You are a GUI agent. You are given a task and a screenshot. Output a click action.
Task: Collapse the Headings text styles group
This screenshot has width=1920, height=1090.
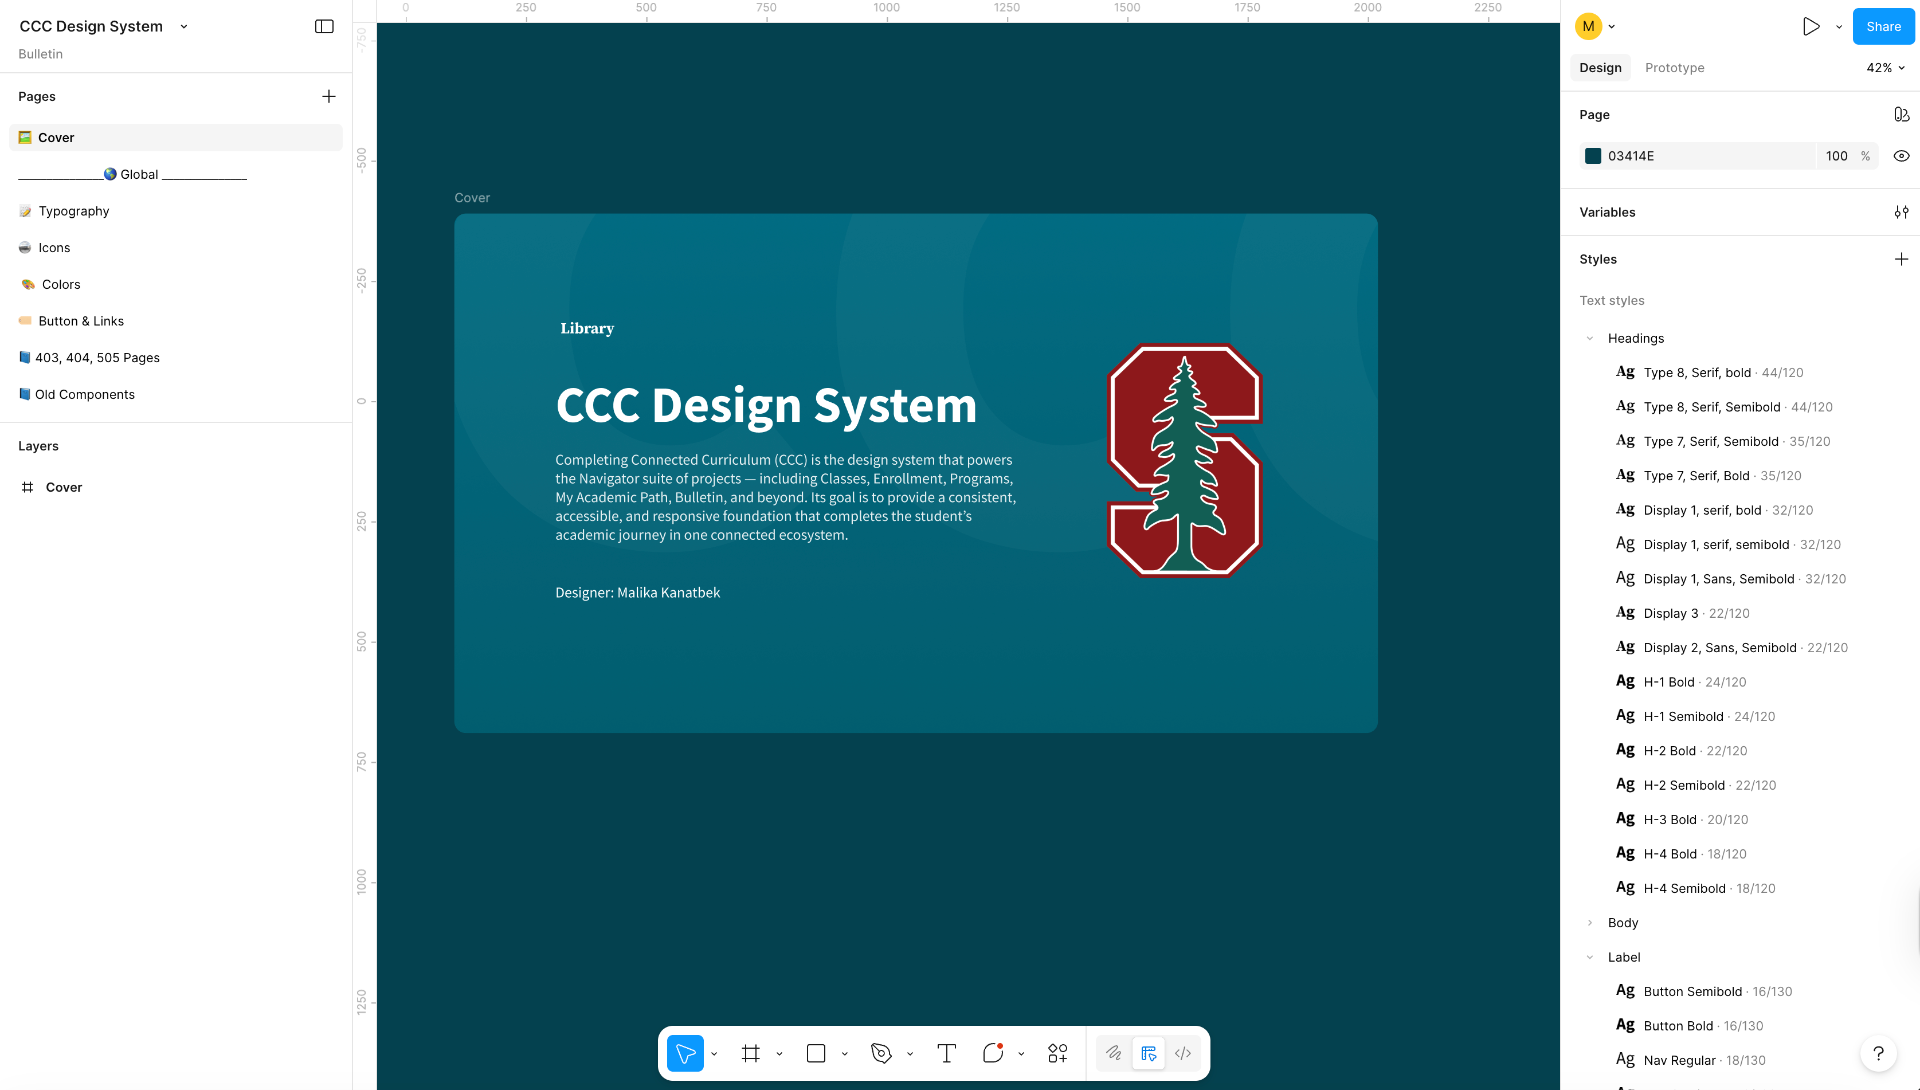1590,338
